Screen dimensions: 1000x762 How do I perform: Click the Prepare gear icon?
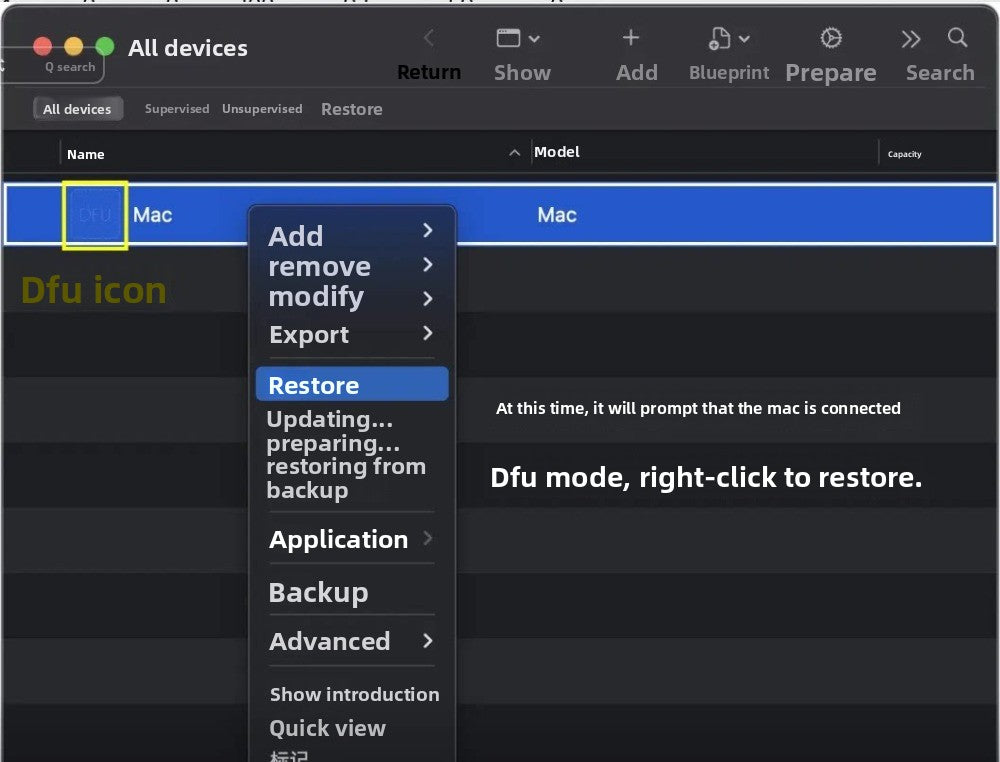pyautogui.click(x=830, y=38)
